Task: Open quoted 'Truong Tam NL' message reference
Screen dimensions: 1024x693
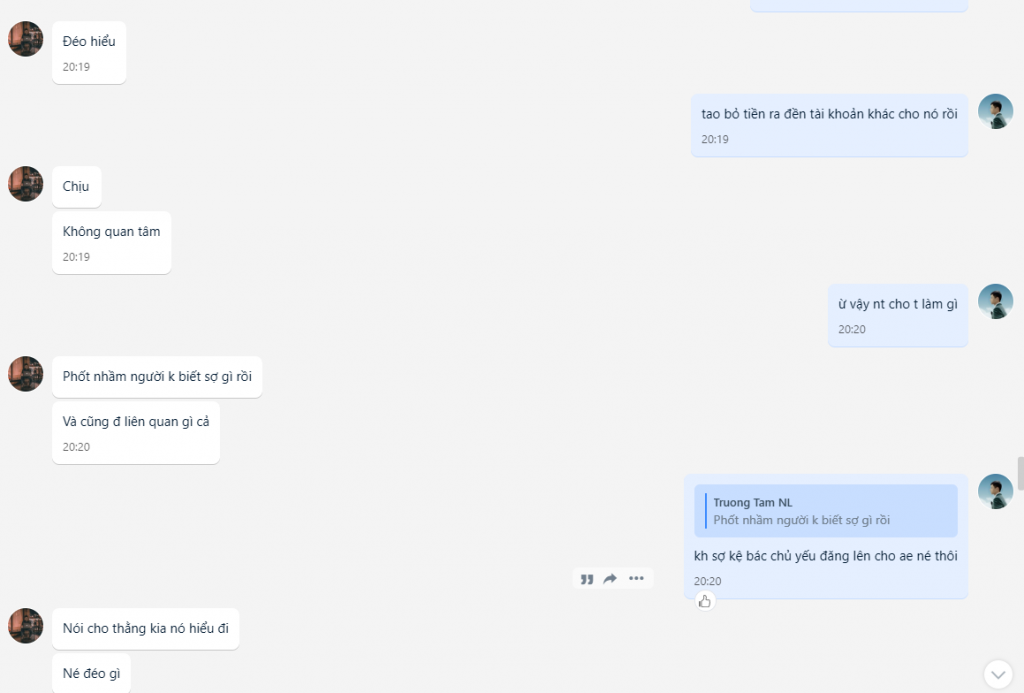Action: pyautogui.click(x=825, y=511)
